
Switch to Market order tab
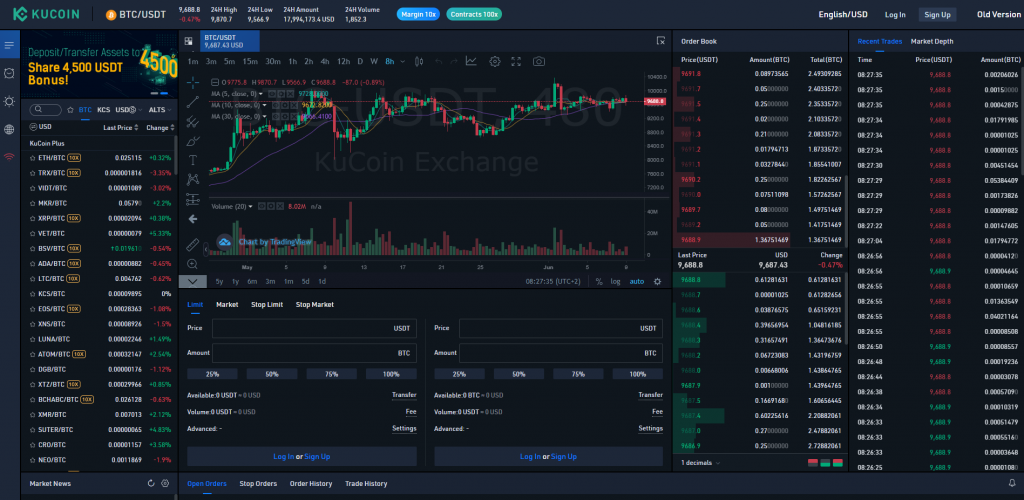click(227, 305)
